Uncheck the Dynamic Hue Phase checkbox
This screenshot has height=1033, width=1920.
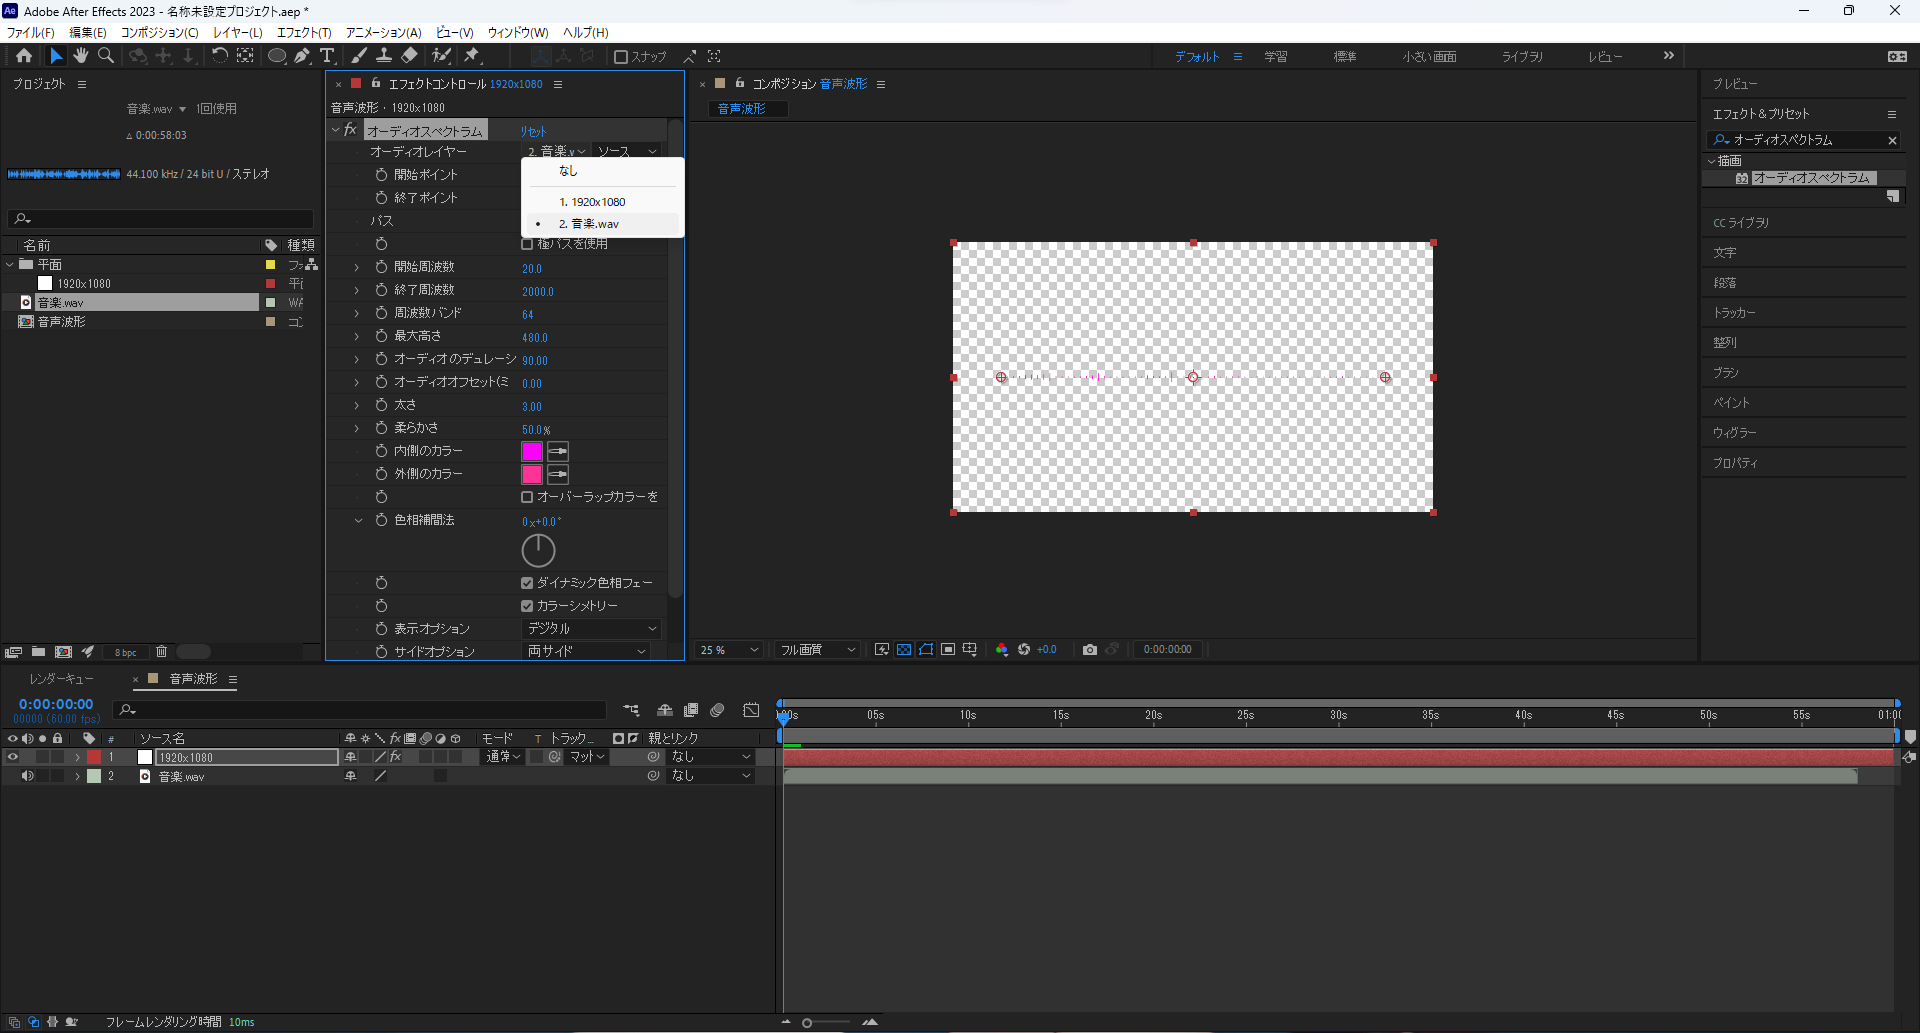527,583
